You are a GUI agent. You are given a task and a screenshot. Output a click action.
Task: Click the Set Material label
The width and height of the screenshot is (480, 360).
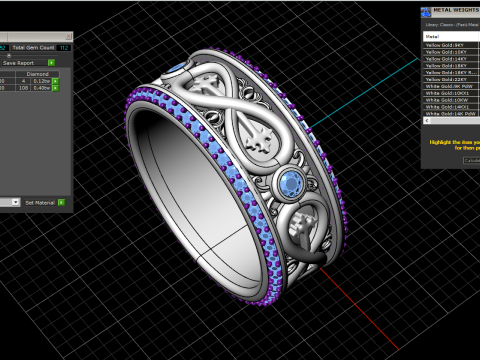pyautogui.click(x=40, y=203)
